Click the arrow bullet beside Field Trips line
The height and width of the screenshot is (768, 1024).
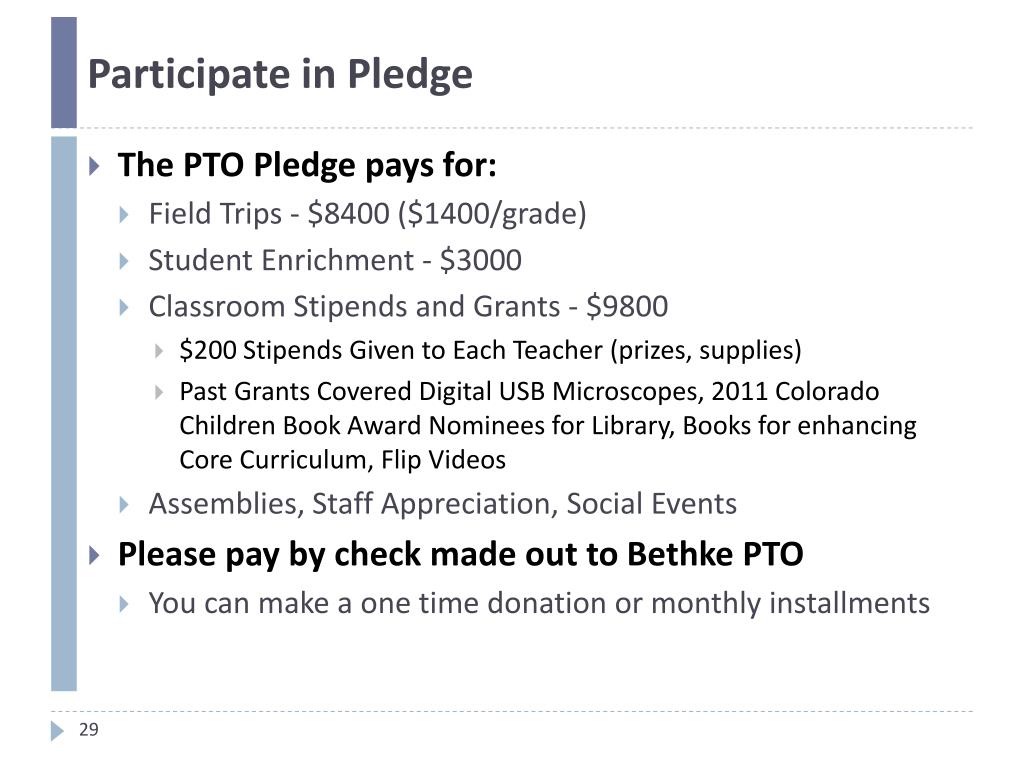pos(124,215)
